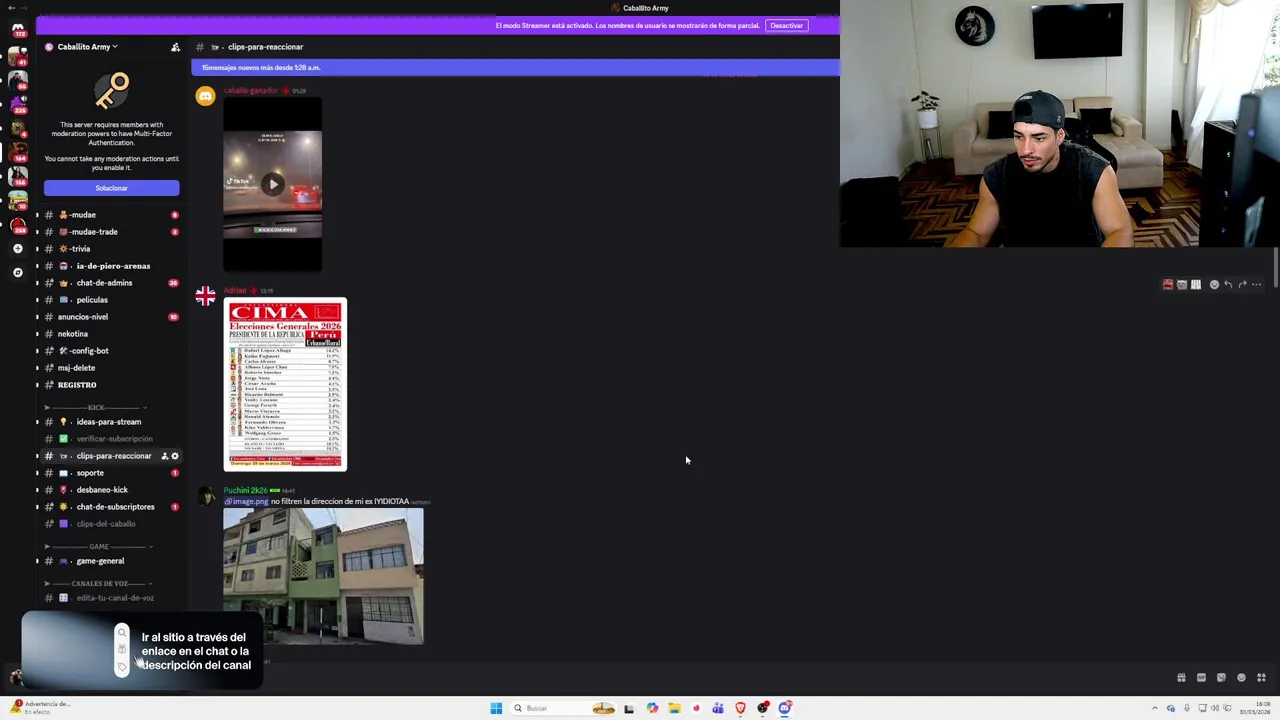Open Discord icon in taskbar
1280x720 pixels.
[785, 708]
